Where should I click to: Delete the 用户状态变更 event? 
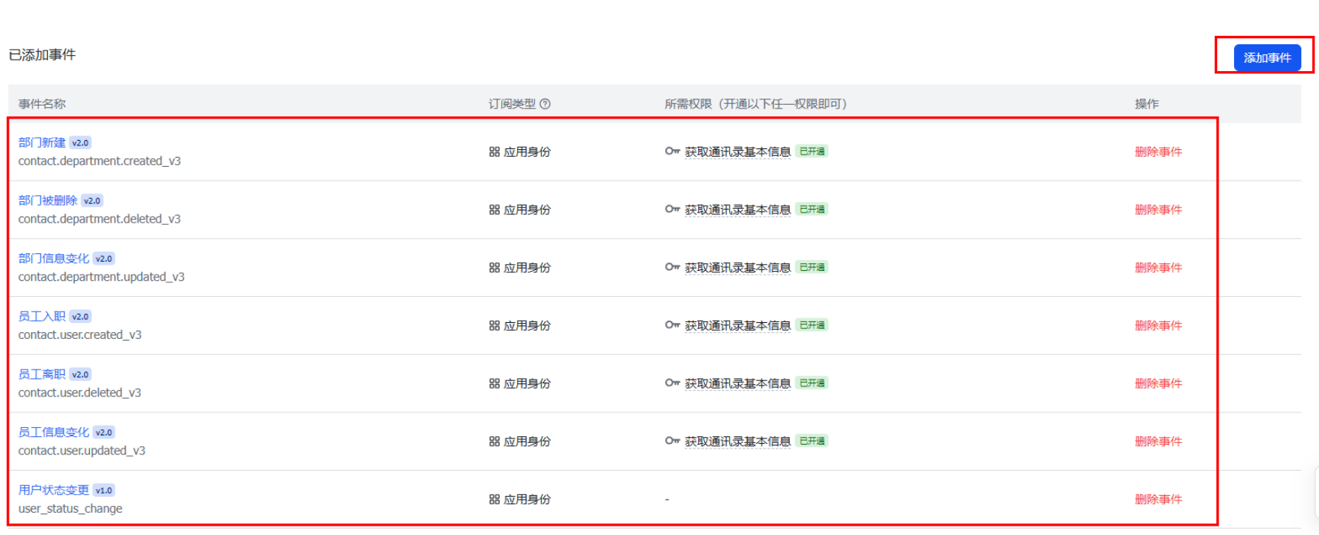coord(1158,500)
